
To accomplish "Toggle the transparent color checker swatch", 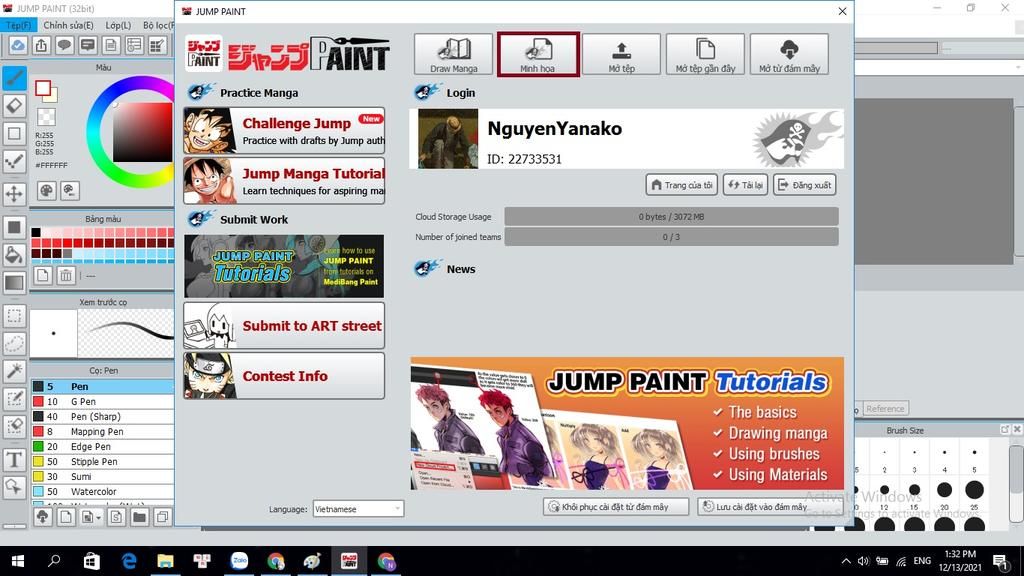I will pyautogui.click(x=46, y=117).
